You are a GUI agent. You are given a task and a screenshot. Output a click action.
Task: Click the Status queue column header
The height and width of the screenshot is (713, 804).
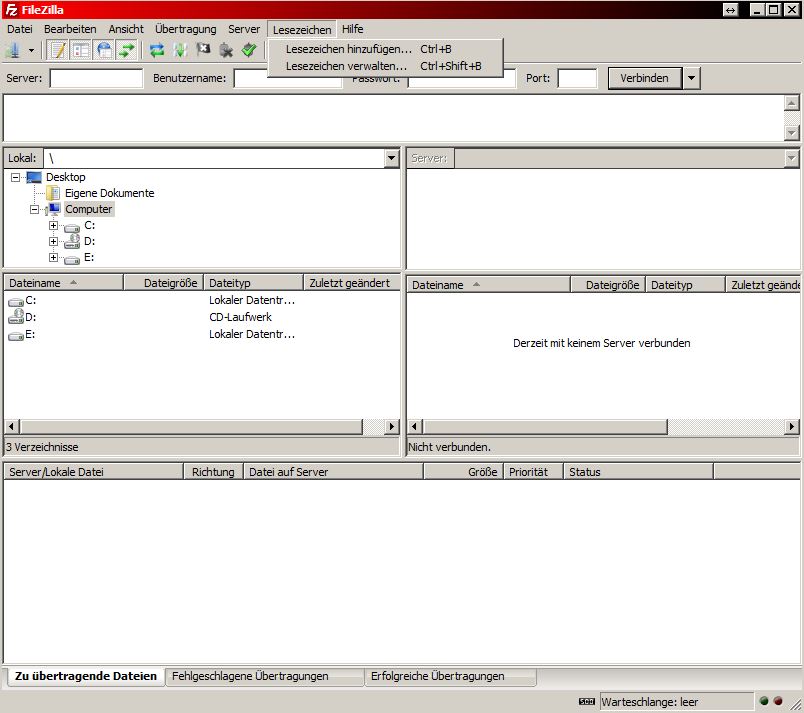pyautogui.click(x=638, y=472)
